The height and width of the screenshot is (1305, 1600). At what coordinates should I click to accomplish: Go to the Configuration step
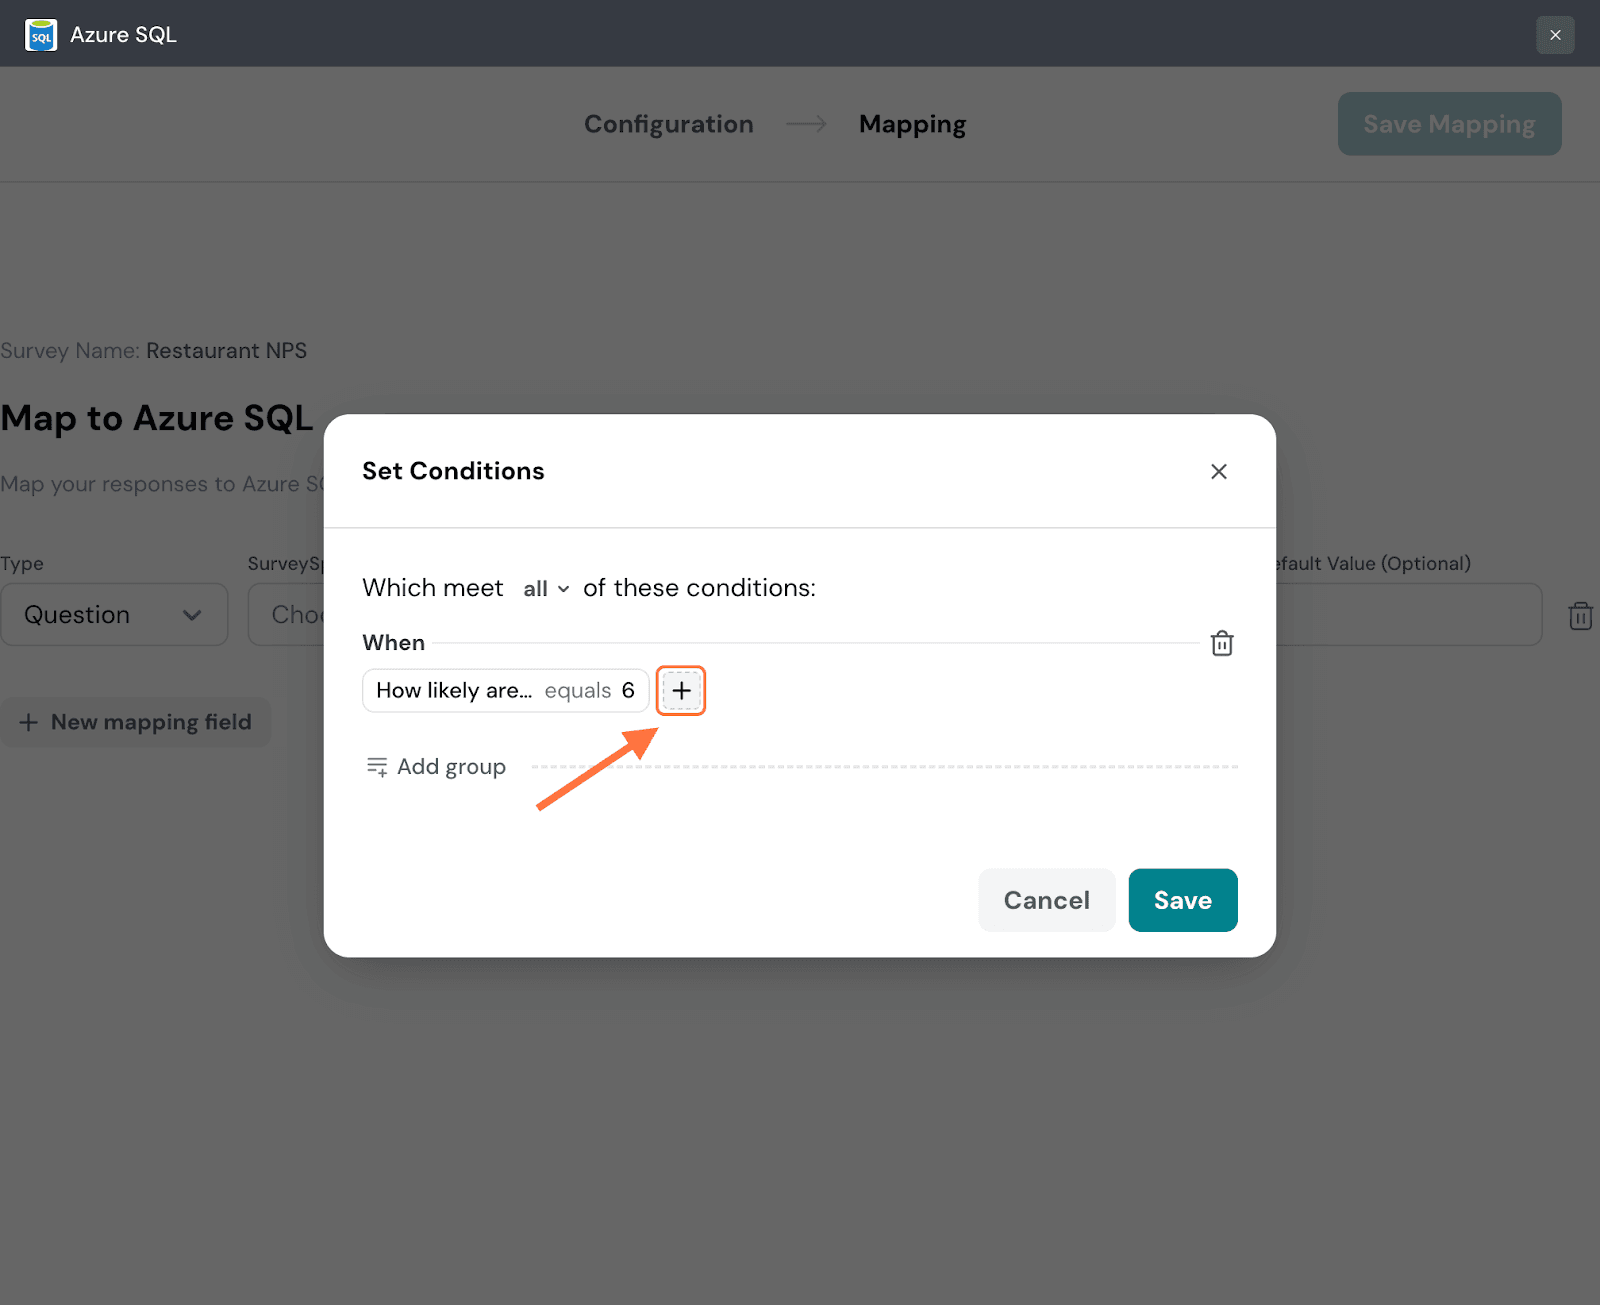pos(668,124)
